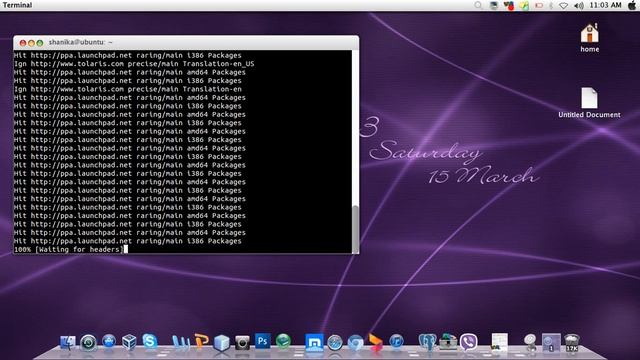Open the Terminal application menu
This screenshot has height=360, width=640.
[x=17, y=5]
